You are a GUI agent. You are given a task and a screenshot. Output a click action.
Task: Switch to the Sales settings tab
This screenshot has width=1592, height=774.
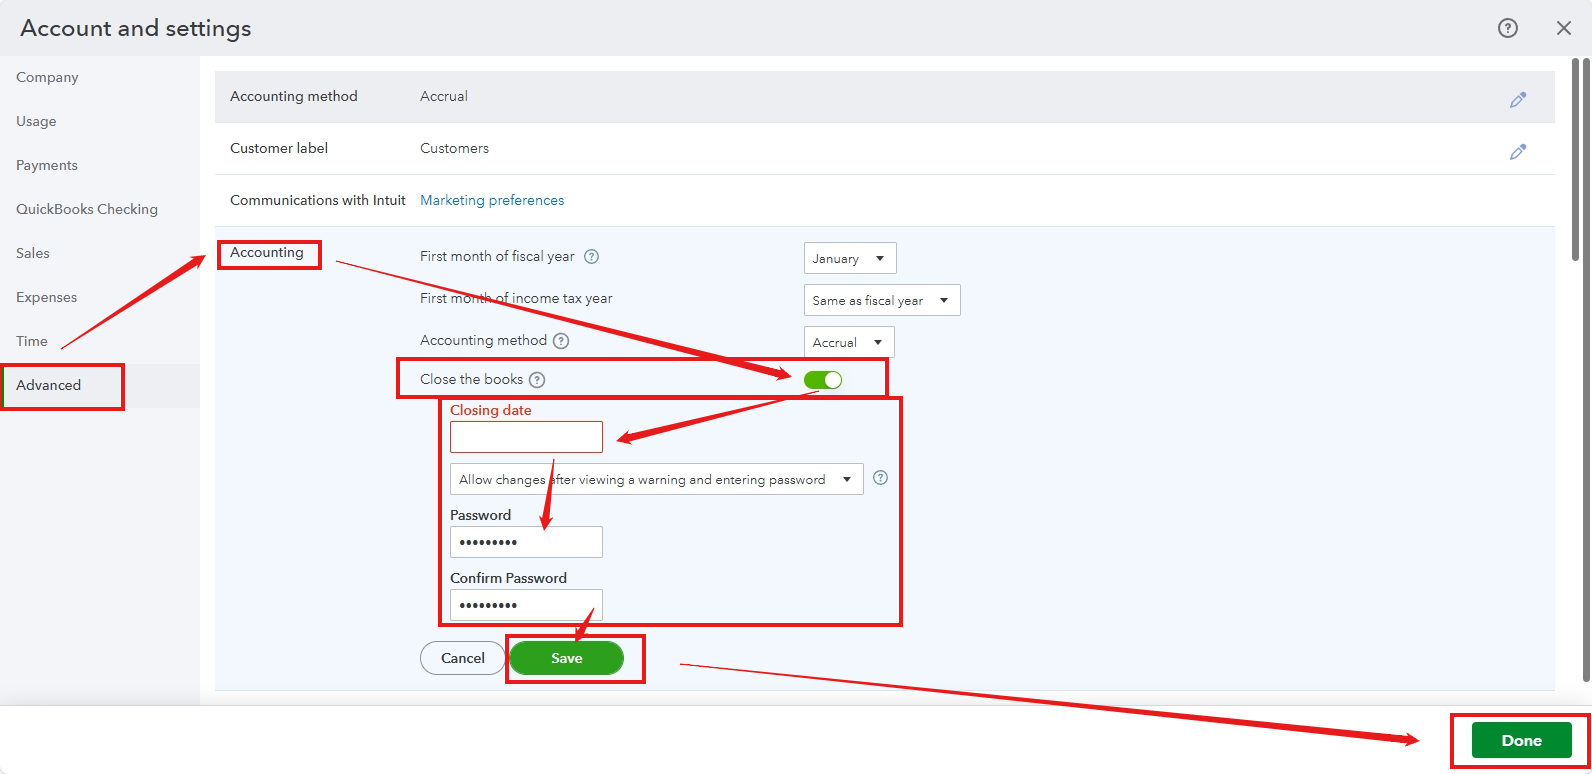tap(33, 253)
